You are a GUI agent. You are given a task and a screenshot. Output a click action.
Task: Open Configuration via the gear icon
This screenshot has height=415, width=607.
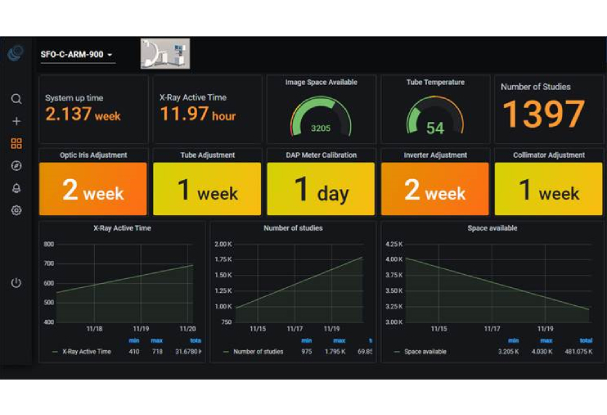point(16,210)
